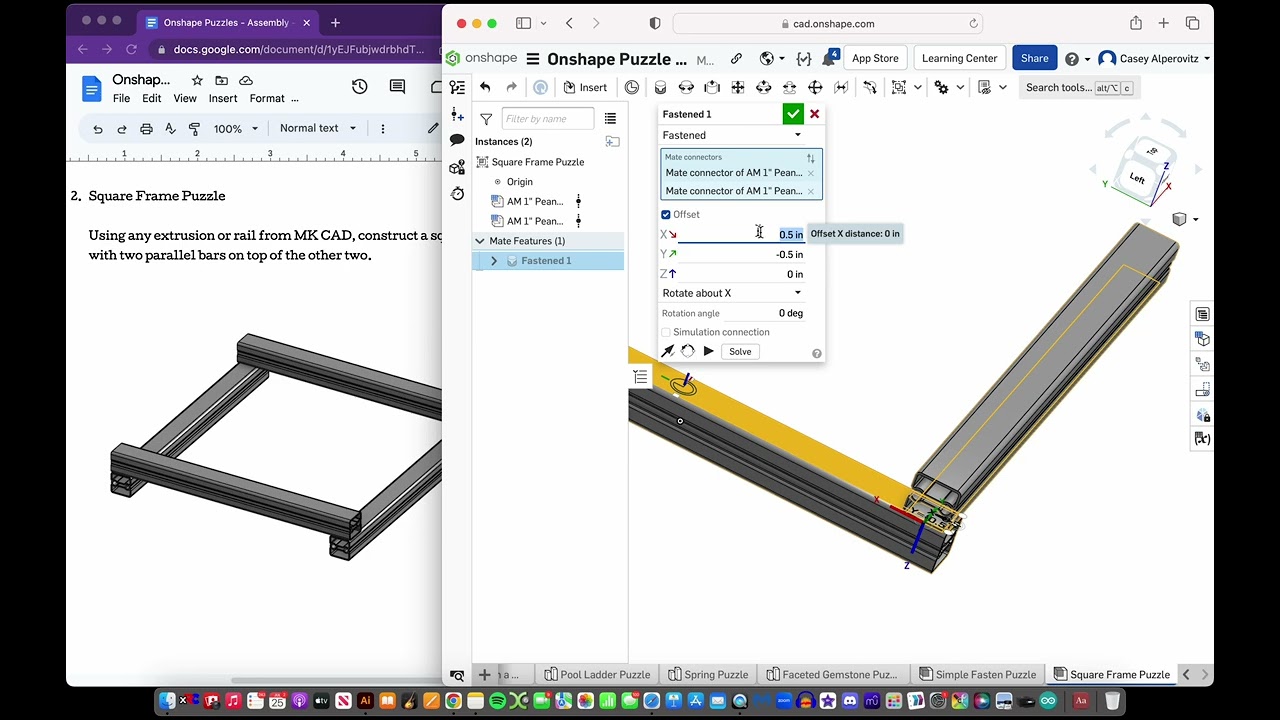Click the Solve button in mate dialog
Screen dimensions: 1280x720
point(740,352)
